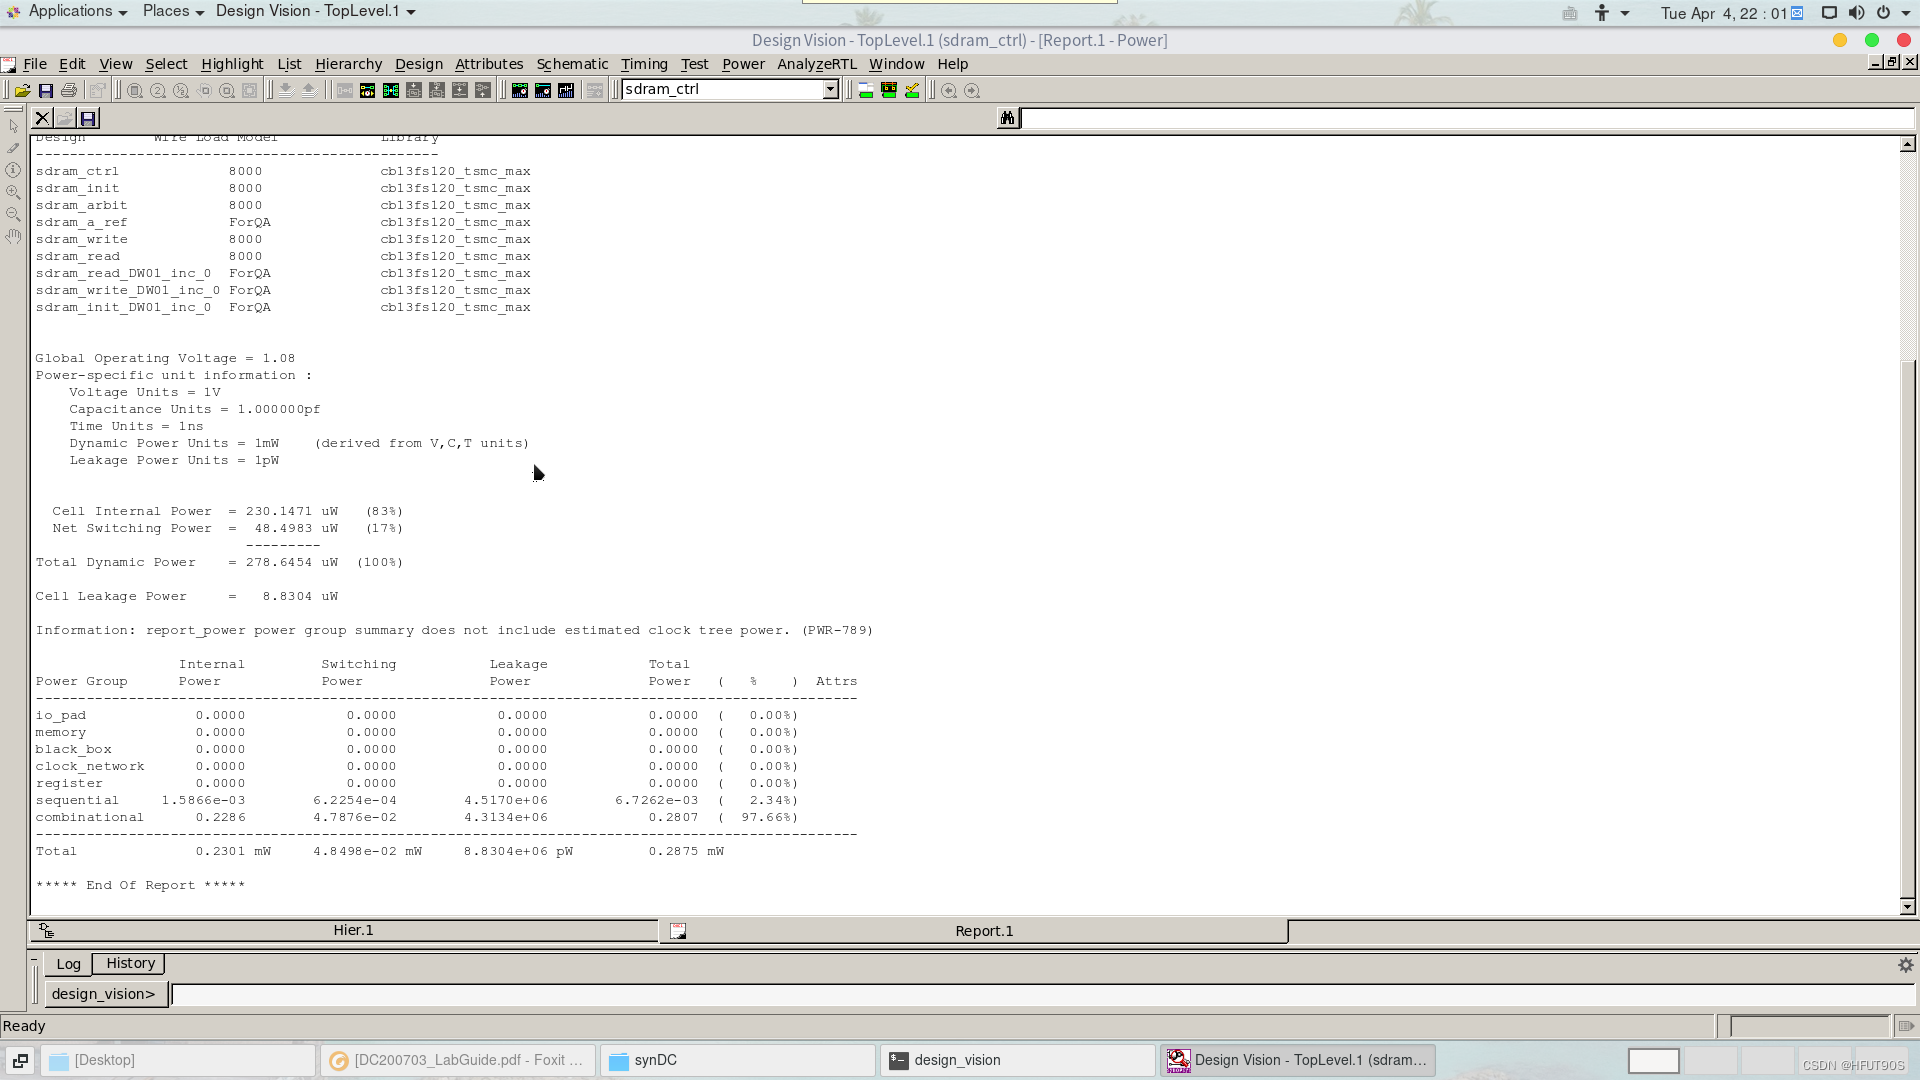
Task: Click the design_vision command input field
Action: 1040,994
